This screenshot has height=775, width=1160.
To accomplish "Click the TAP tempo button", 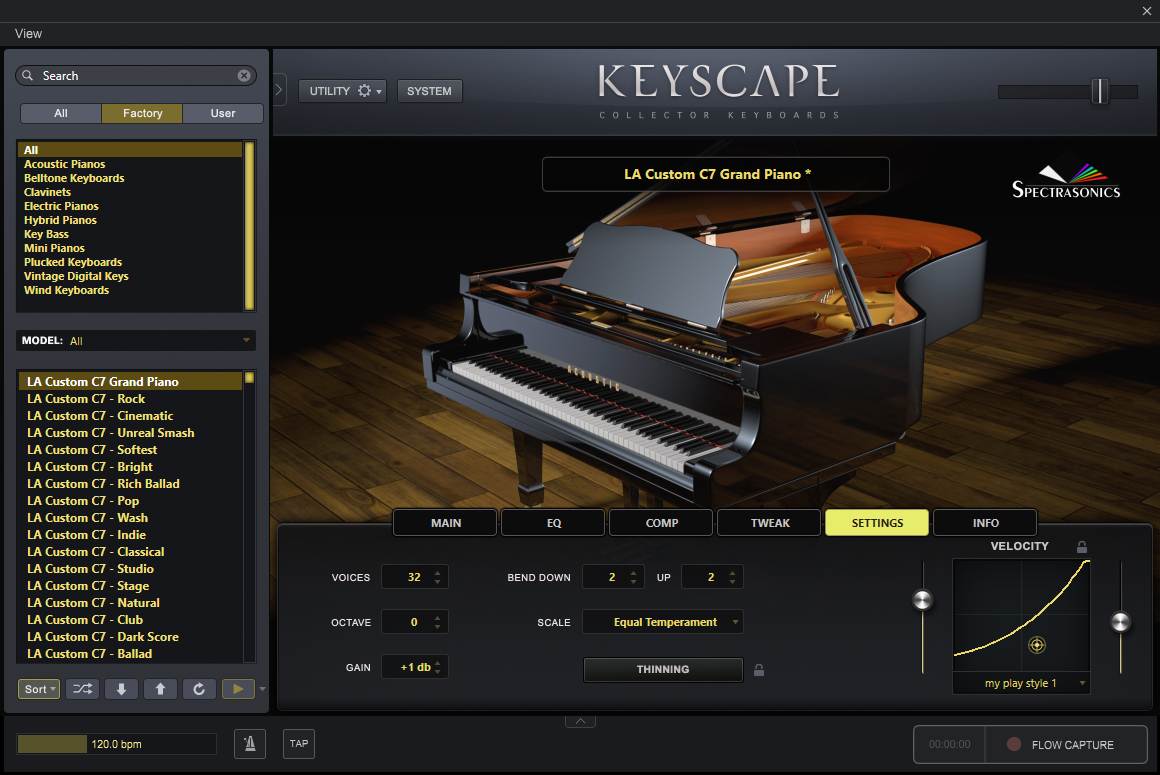I will 298,744.
